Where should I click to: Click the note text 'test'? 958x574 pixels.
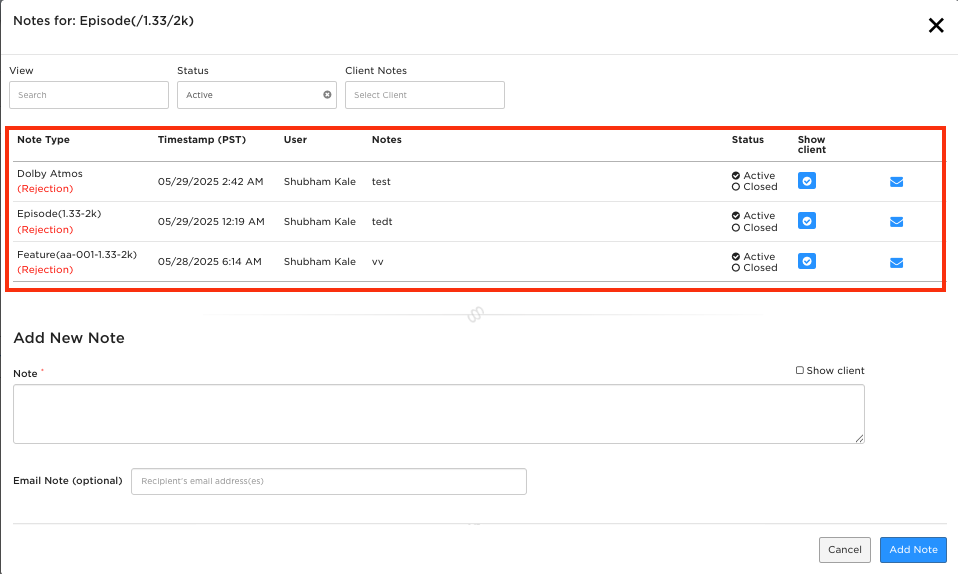pyautogui.click(x=381, y=182)
